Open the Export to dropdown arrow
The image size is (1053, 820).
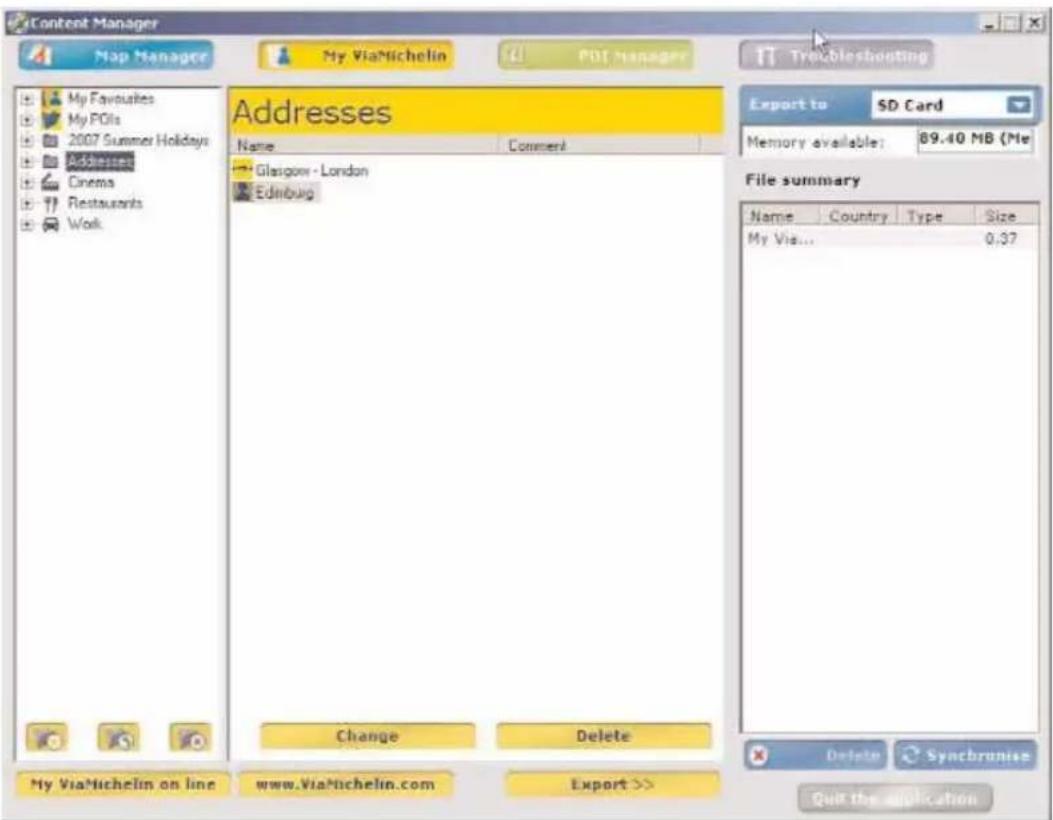point(1018,105)
